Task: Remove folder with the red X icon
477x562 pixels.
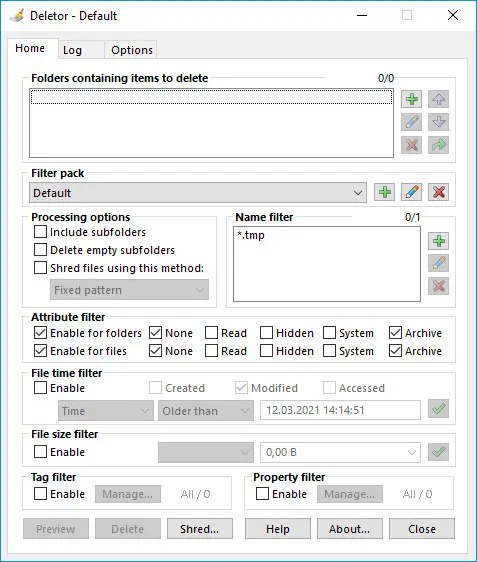Action: pos(411,145)
